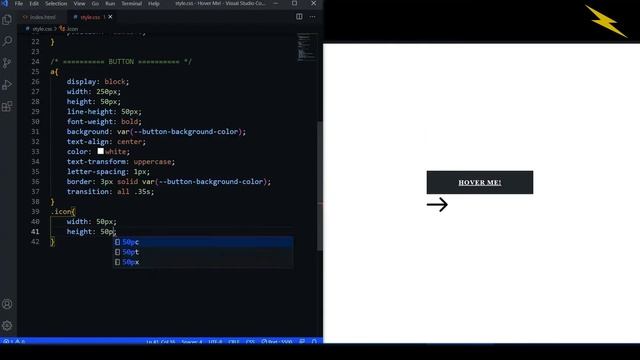Click line number 25
The height and width of the screenshot is (360, 640).
tap(35, 72)
